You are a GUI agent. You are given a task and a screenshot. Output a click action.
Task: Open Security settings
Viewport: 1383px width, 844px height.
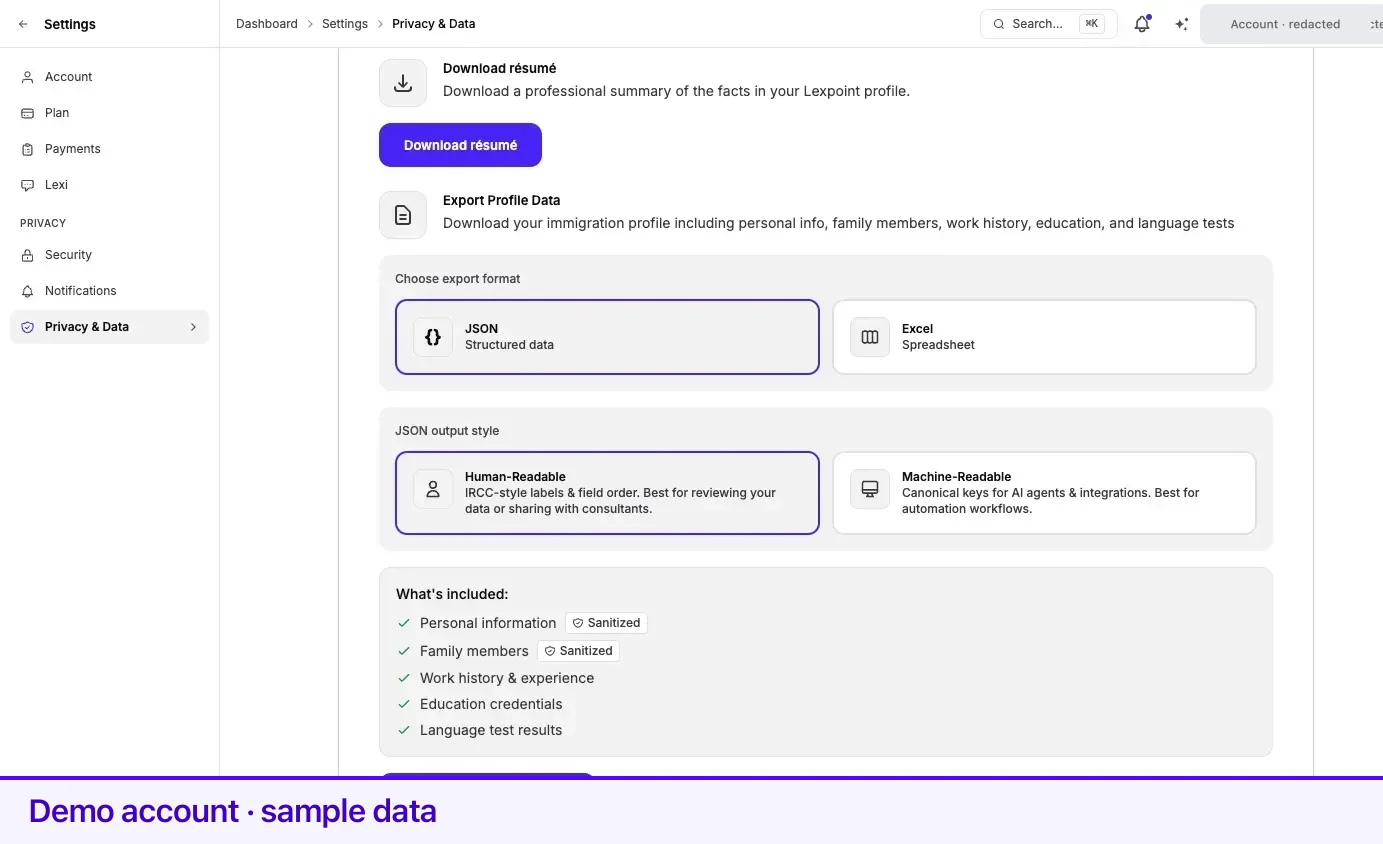110,255
